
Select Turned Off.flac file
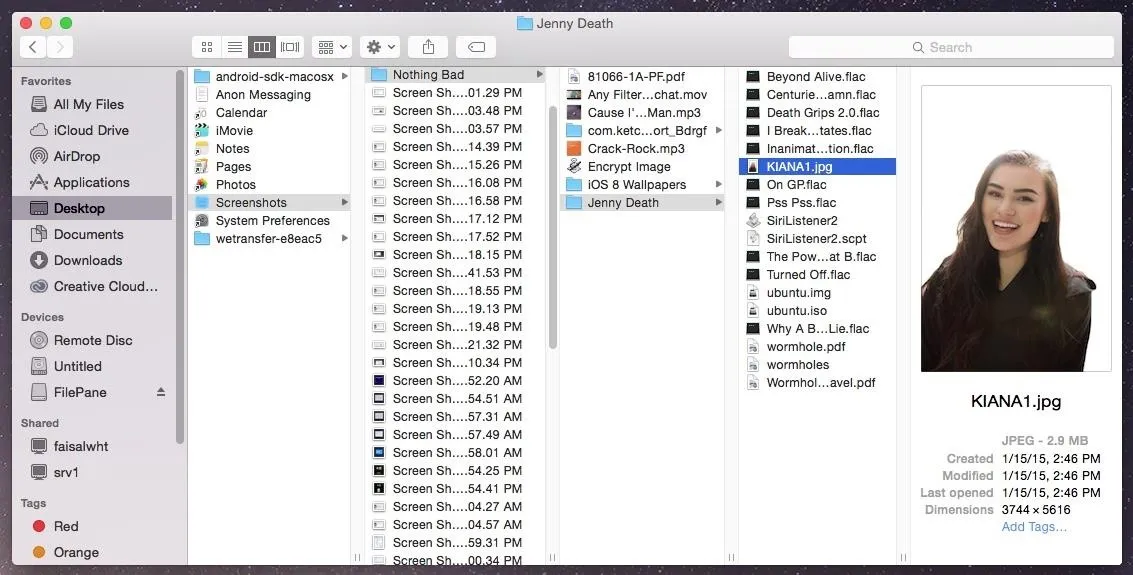(x=817, y=274)
